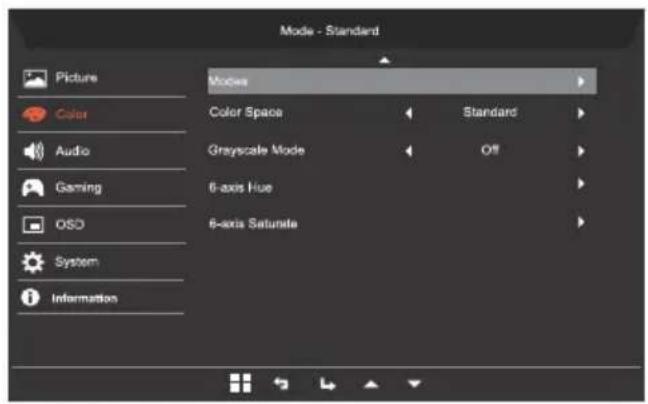
Task: Click the Mode - Standard title
Action: pos(329,31)
